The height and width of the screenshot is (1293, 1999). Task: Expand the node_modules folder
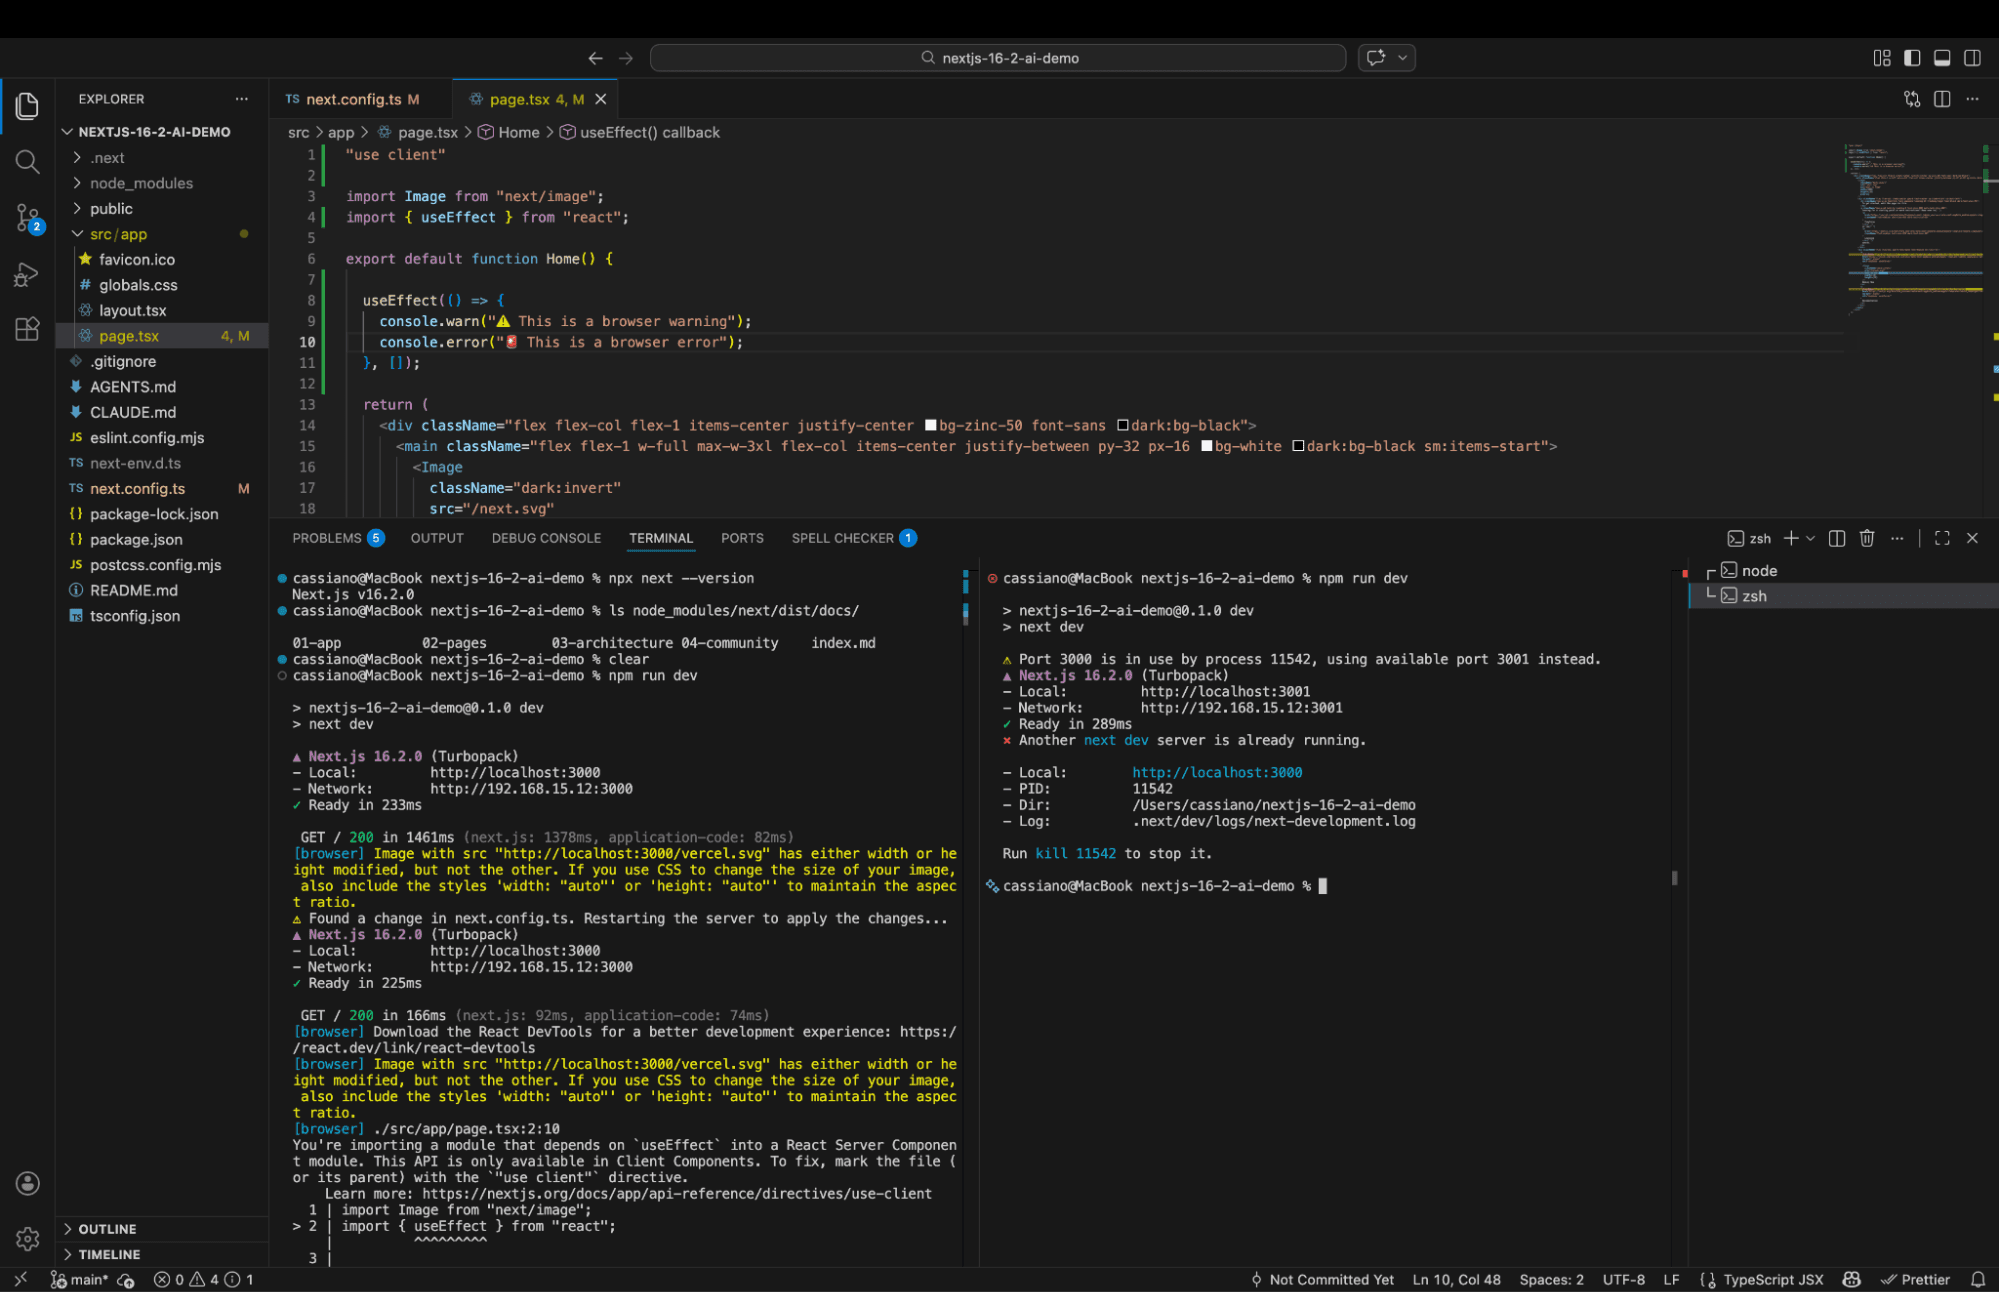click(x=141, y=183)
